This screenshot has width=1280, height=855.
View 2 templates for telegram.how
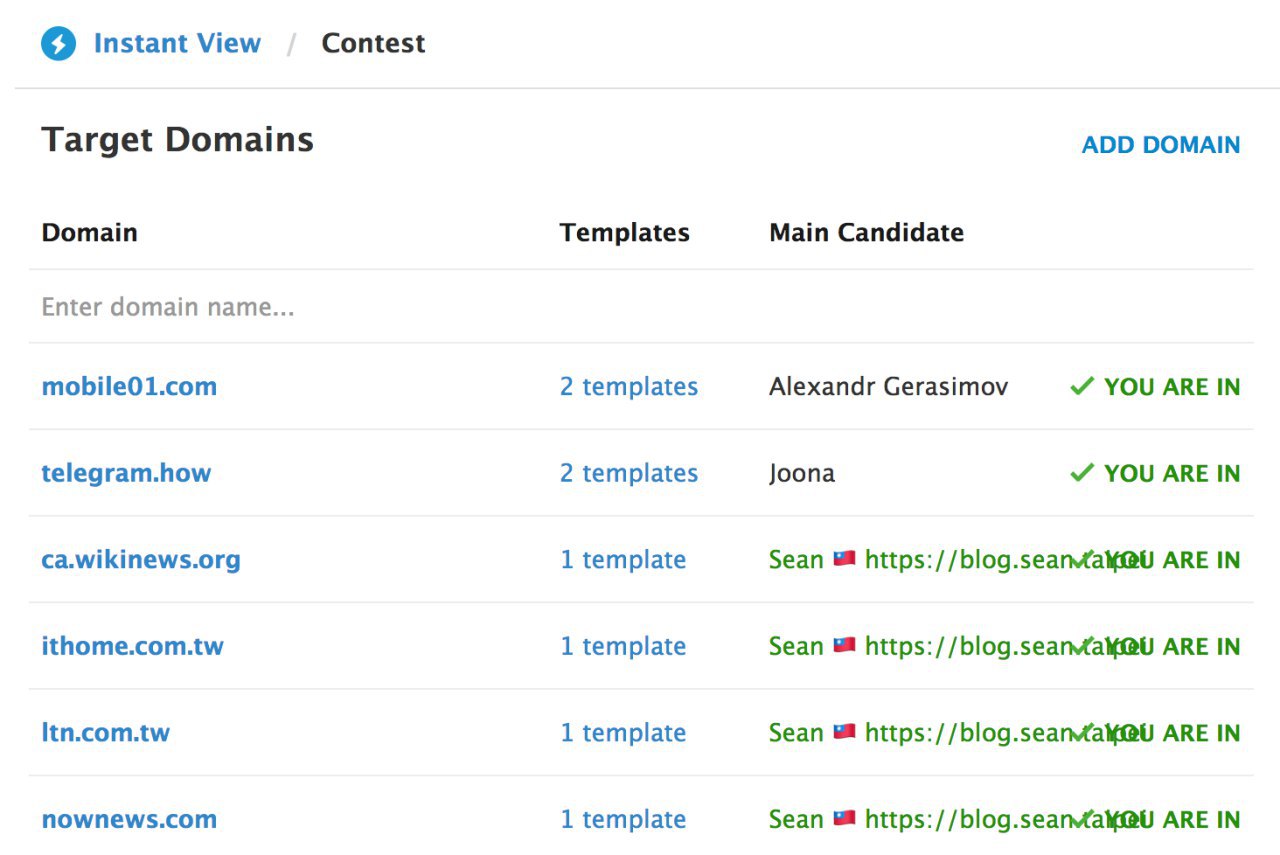click(629, 473)
